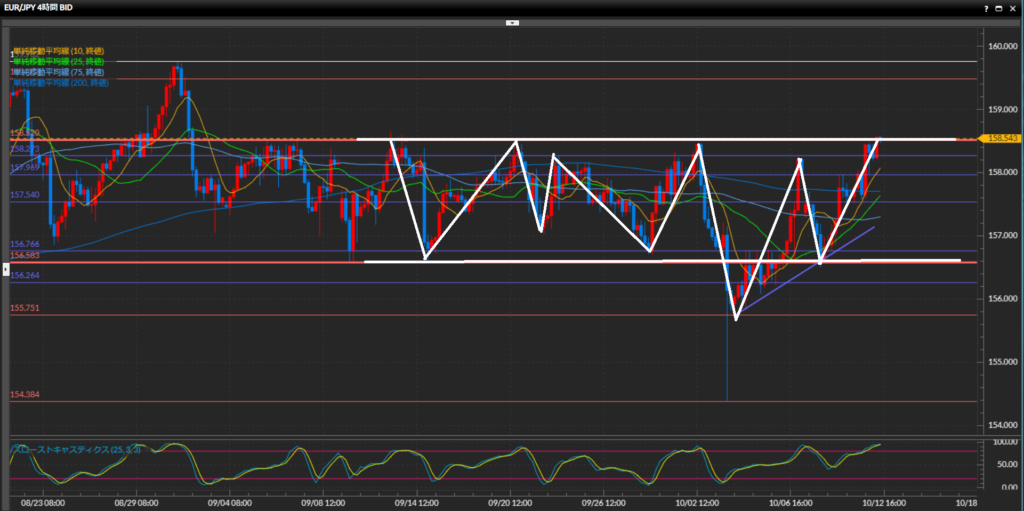Screen dimensions: 1024x511
Task: Close the EUR/JPY chart window
Action: tap(1013, 7)
